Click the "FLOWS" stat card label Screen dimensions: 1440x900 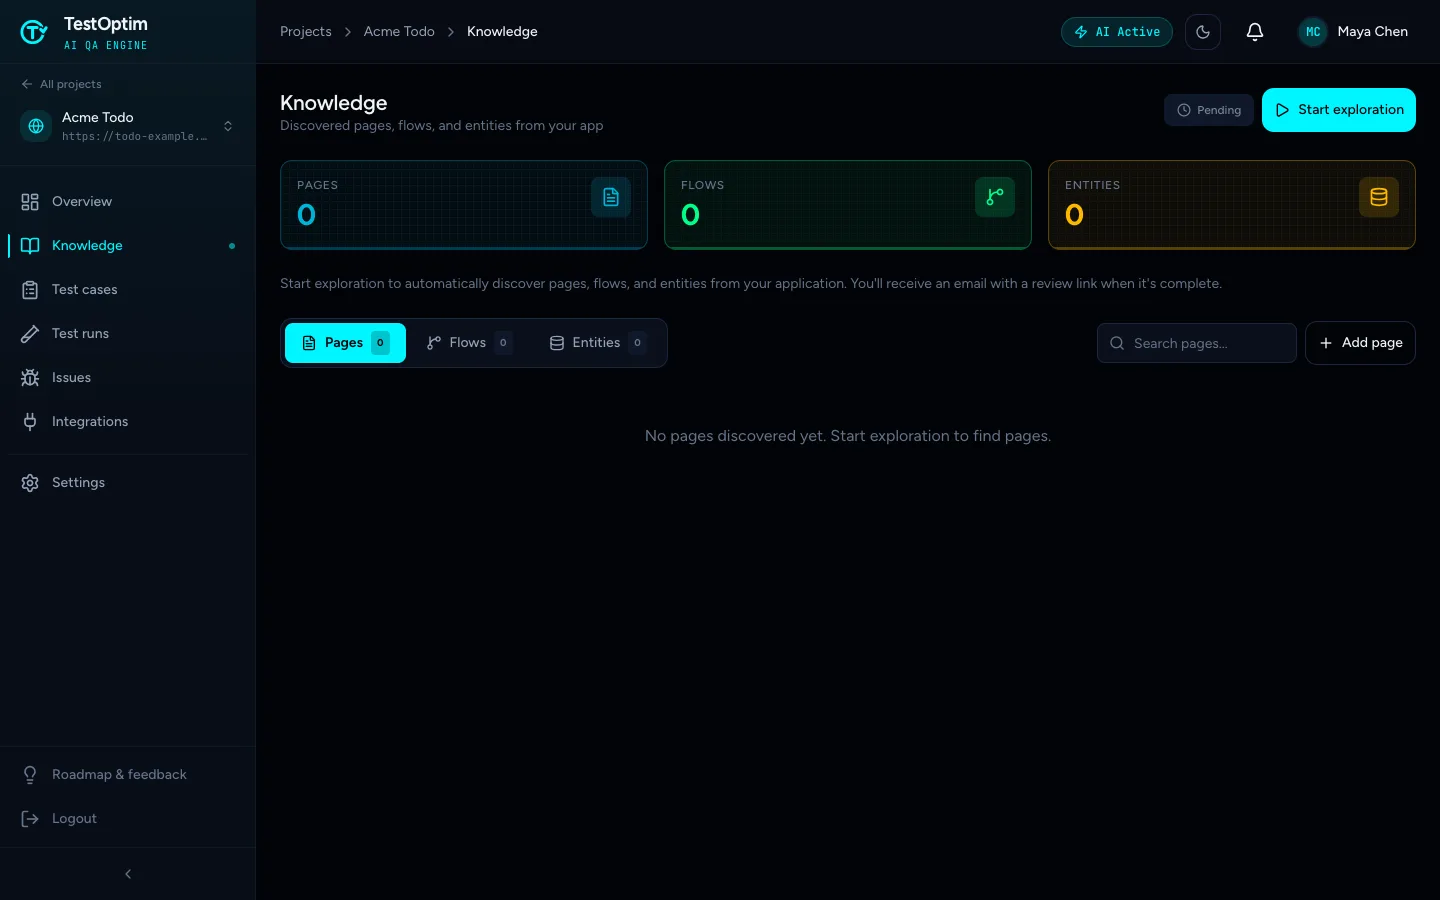click(x=703, y=185)
